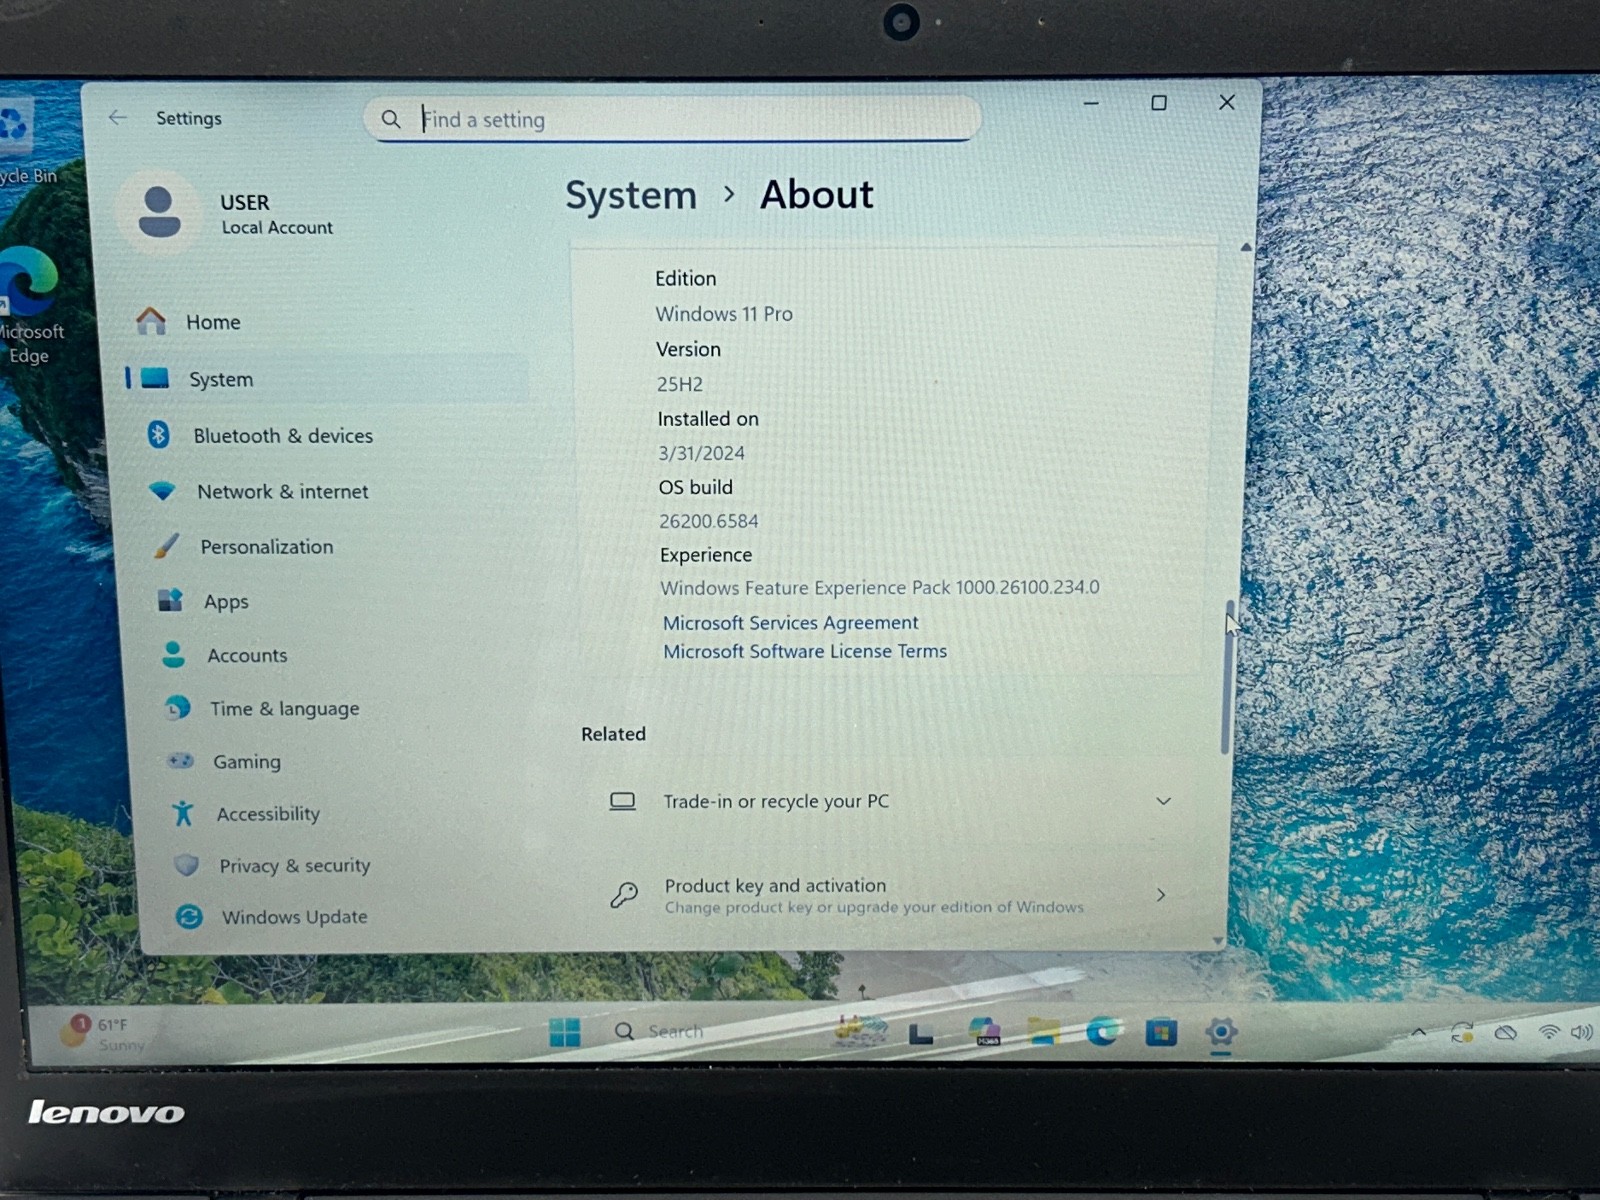Image resolution: width=1600 pixels, height=1200 pixels.
Task: Click the System breadcrumb in the title
Action: pos(631,195)
